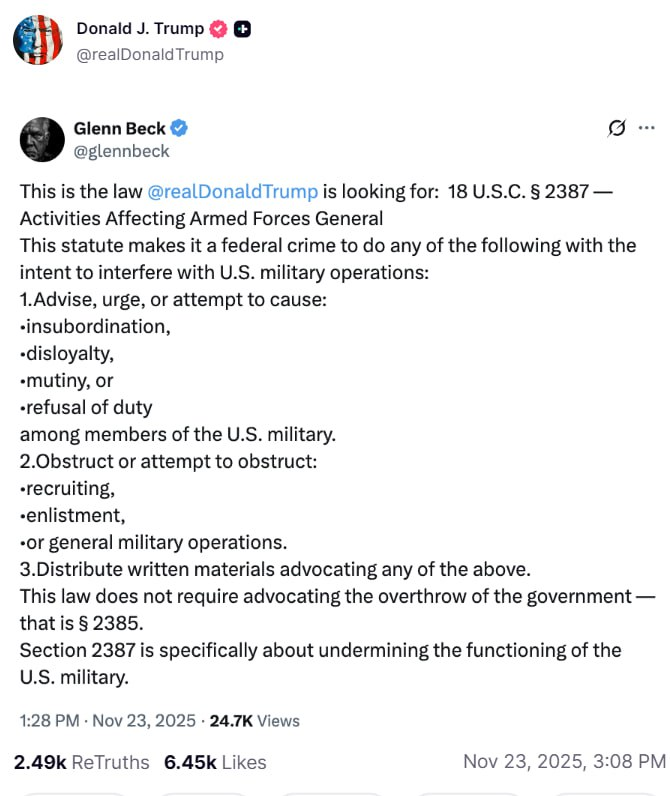Click the "18 U.S.C. § 2387" citation text
The height and width of the screenshot is (796, 670).
tap(519, 191)
